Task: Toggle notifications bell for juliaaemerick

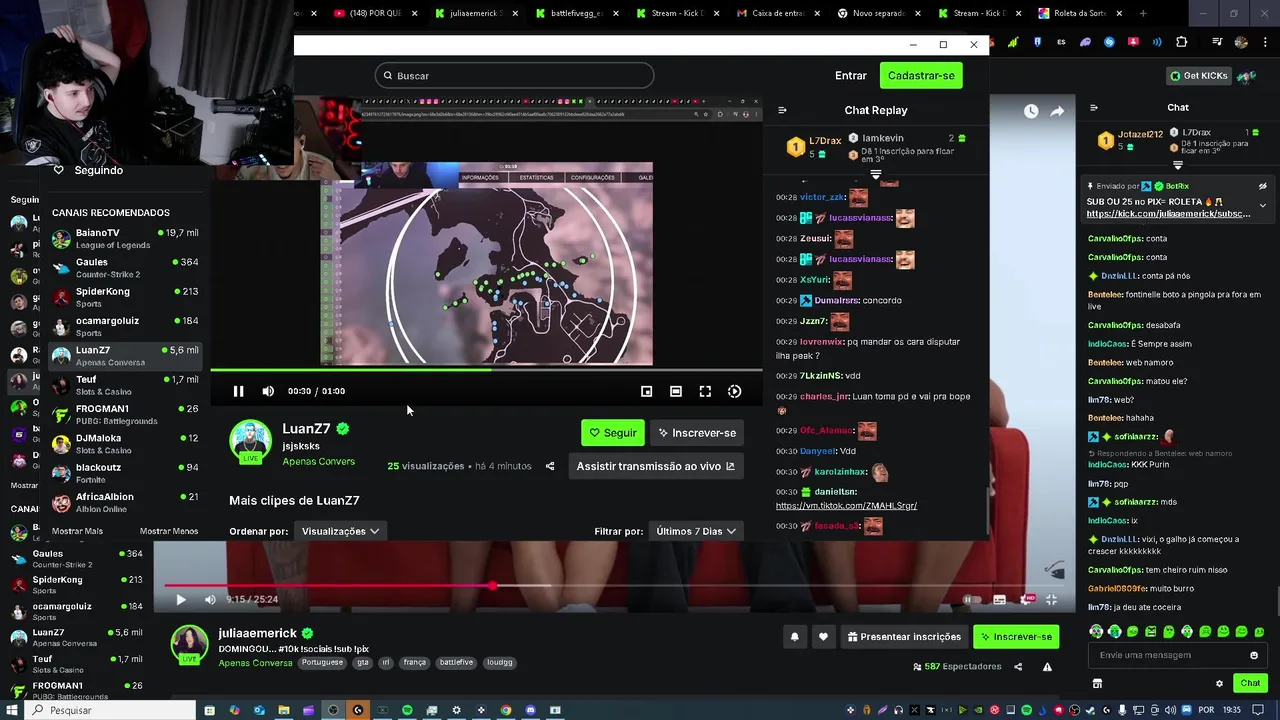Action: tap(795, 637)
